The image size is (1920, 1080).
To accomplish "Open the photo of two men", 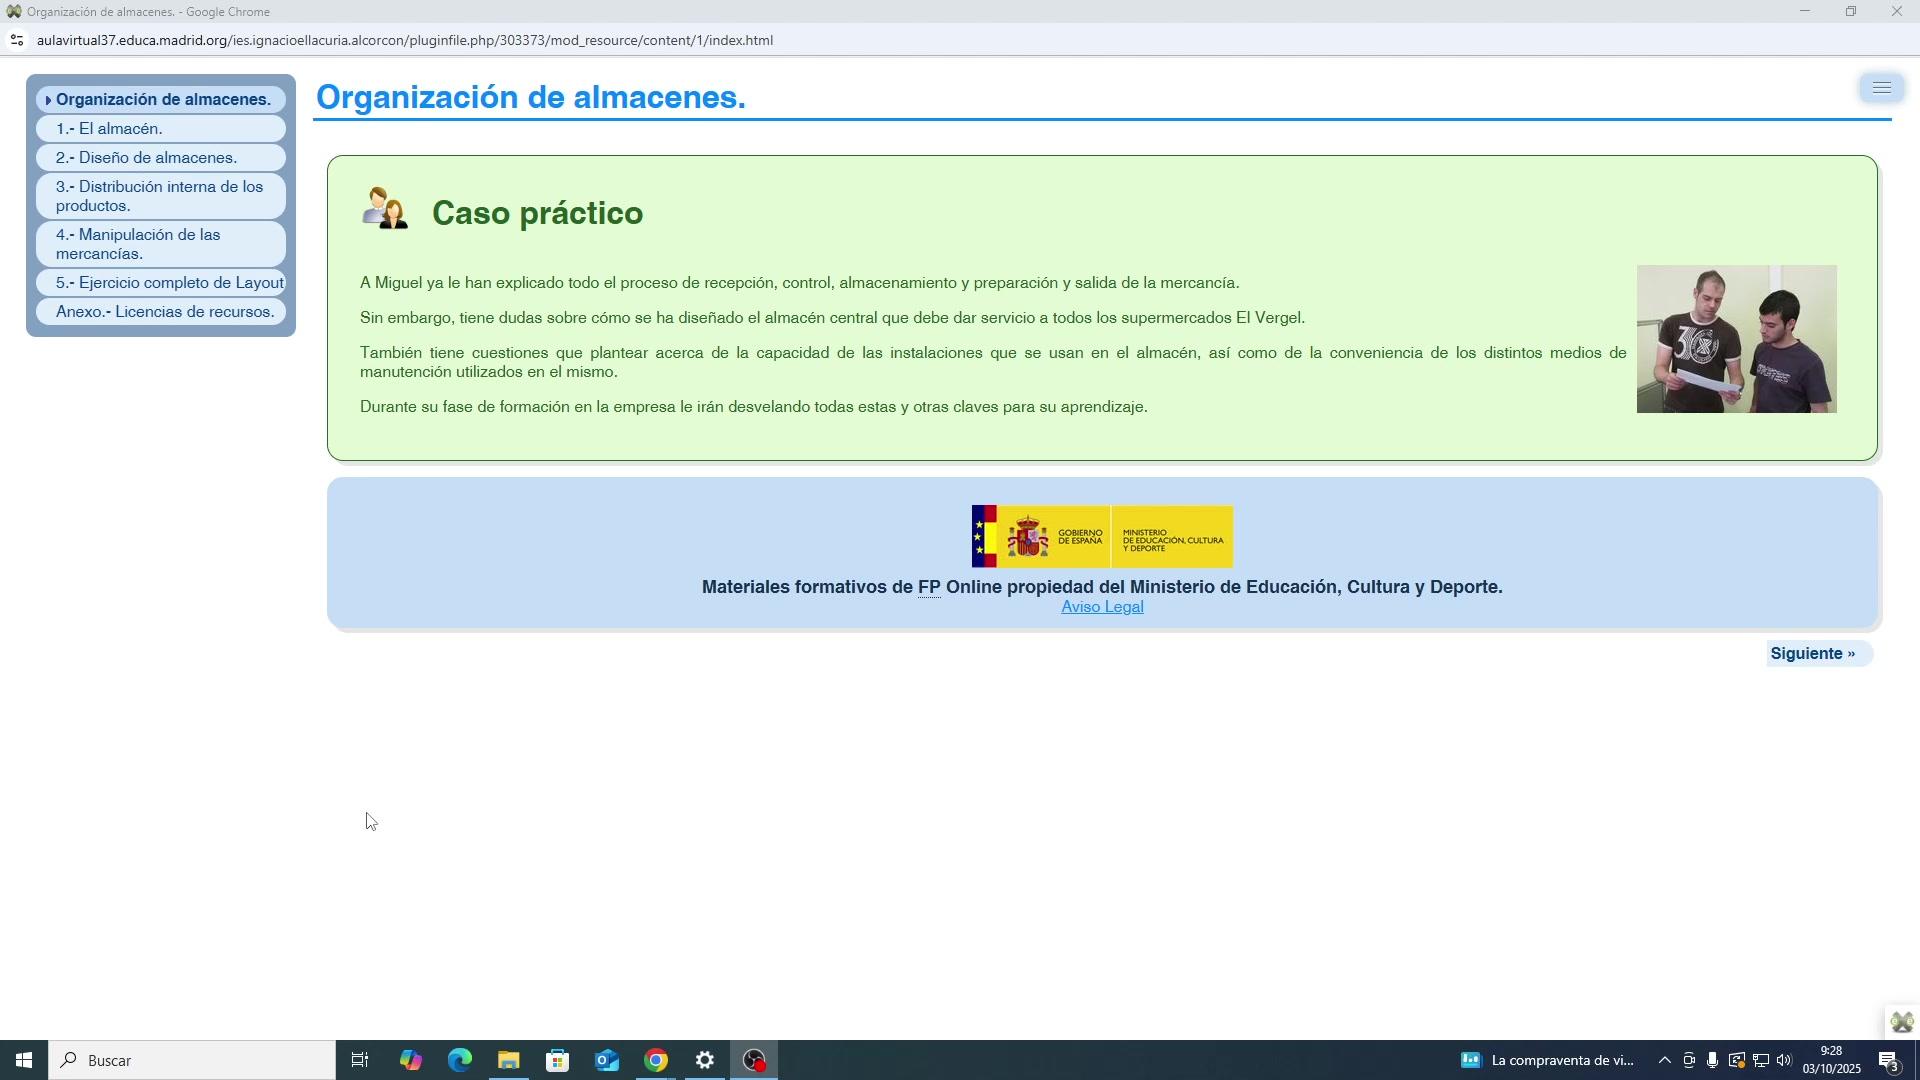I will coord(1735,339).
